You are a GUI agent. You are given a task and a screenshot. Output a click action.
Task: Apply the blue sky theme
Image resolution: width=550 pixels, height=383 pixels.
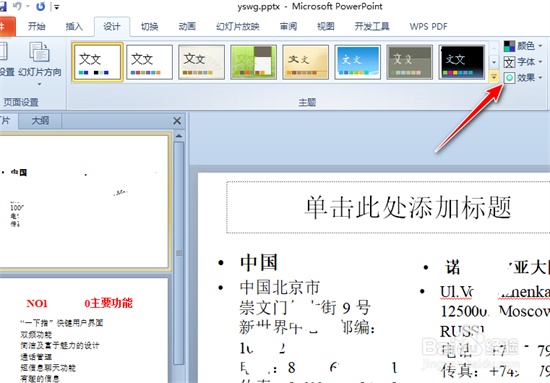point(357,62)
